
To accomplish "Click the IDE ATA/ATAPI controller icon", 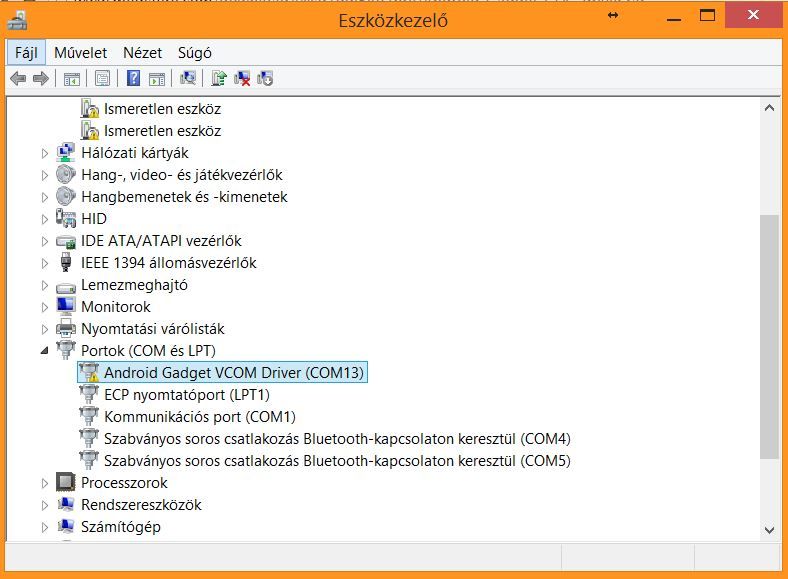I will click(x=66, y=241).
